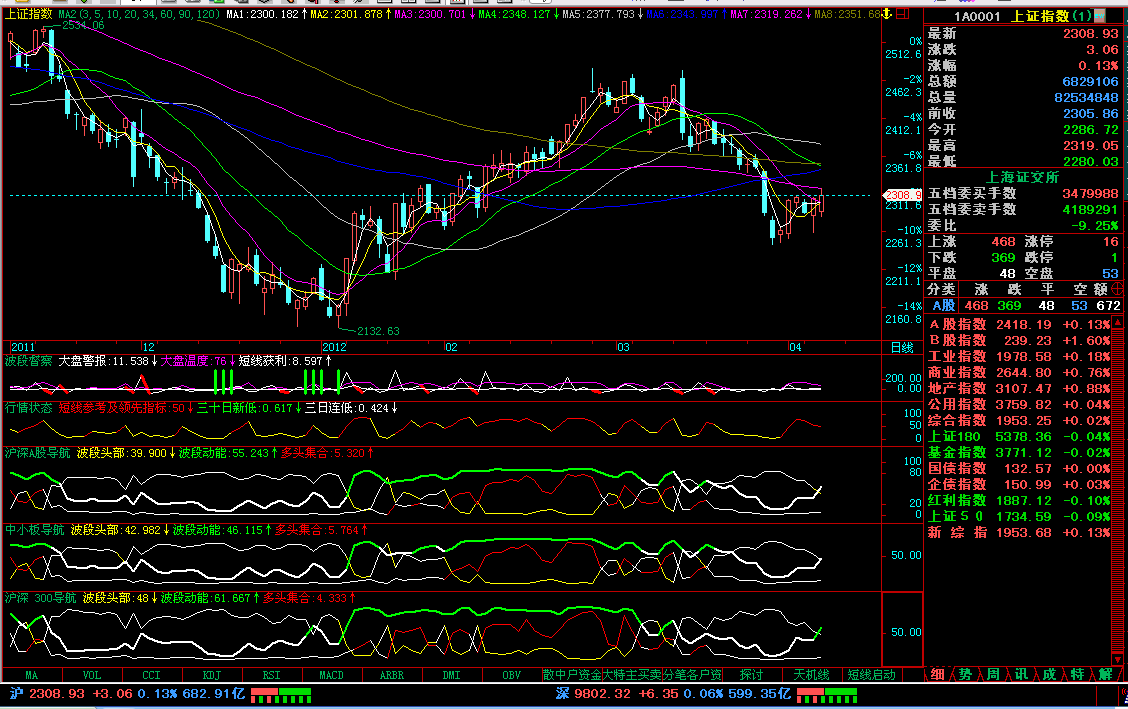Click the 1A0001 stock code

coord(977,17)
